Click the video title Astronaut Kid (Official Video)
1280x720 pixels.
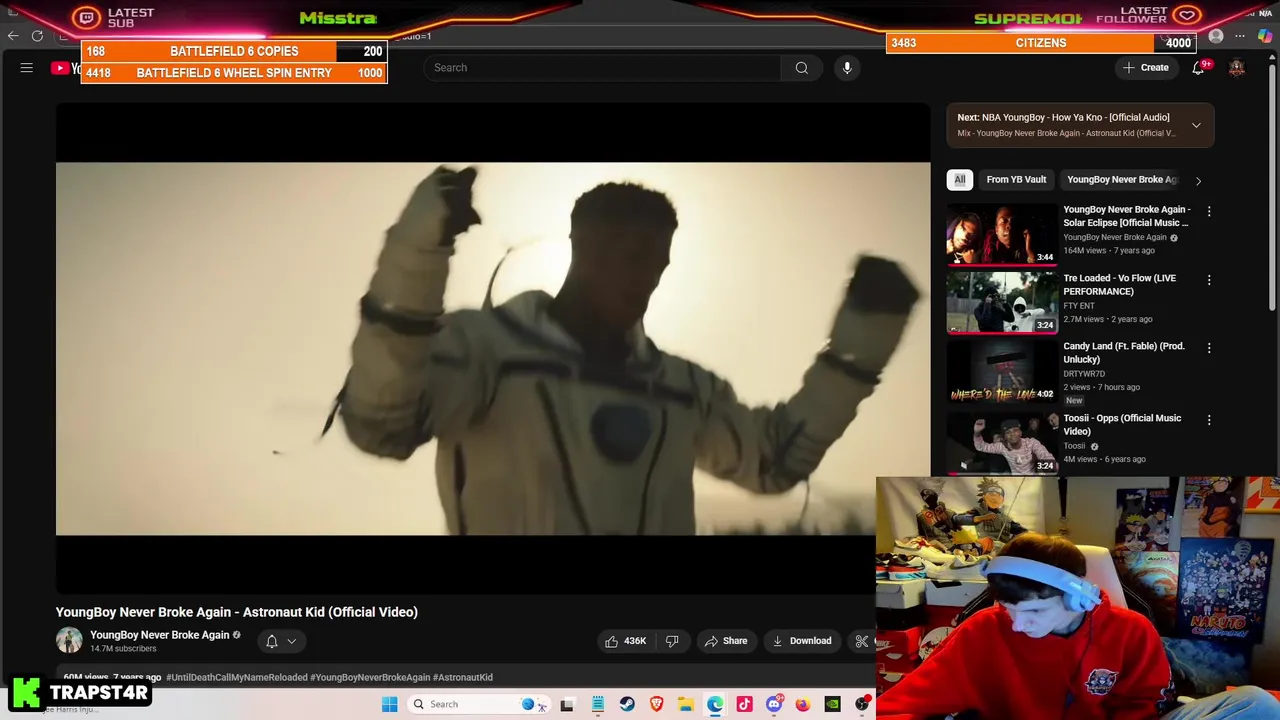237,612
